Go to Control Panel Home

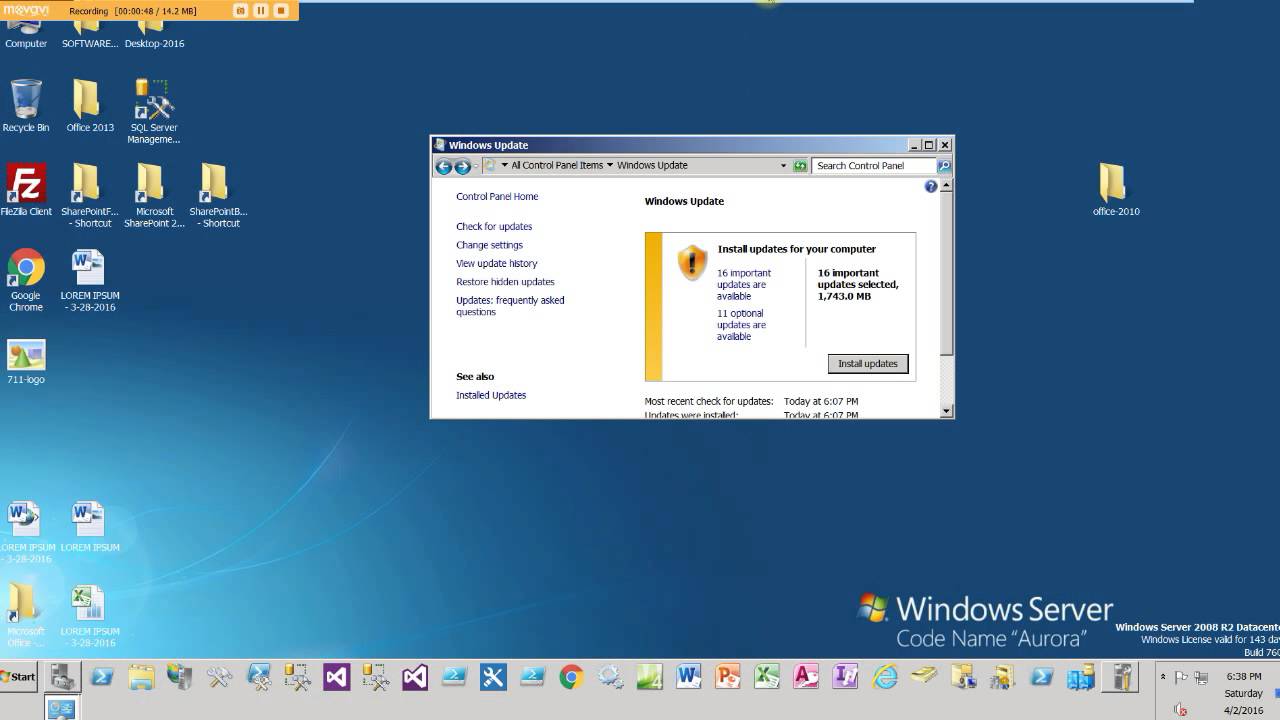[497, 197]
